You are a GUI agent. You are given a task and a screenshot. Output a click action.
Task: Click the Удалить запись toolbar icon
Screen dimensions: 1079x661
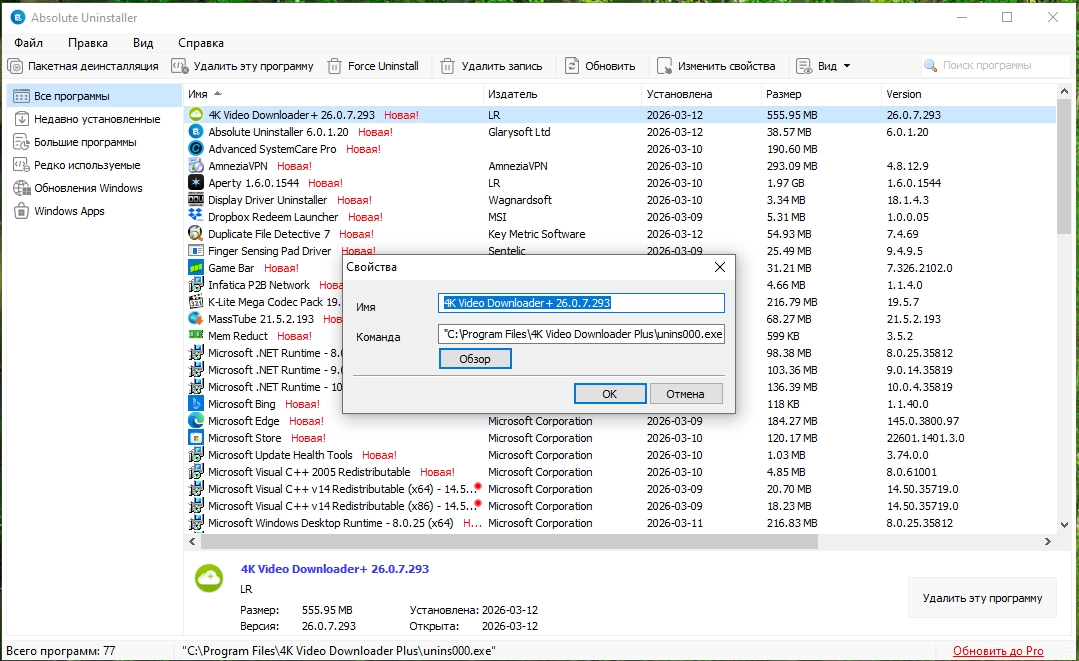click(x=447, y=66)
